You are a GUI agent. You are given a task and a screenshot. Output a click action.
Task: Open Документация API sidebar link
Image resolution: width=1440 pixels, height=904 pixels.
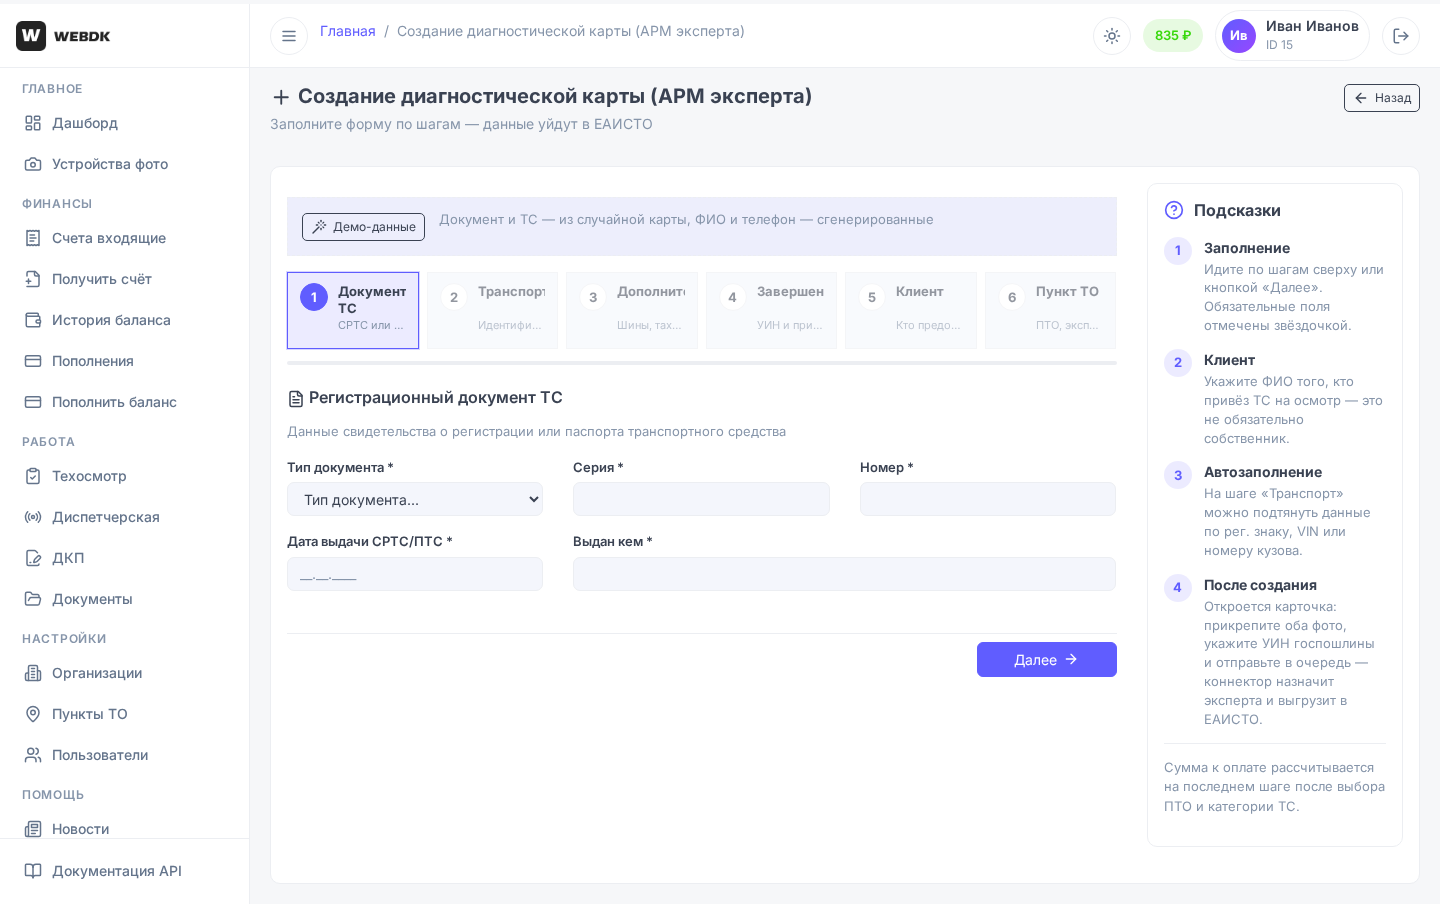[125, 871]
